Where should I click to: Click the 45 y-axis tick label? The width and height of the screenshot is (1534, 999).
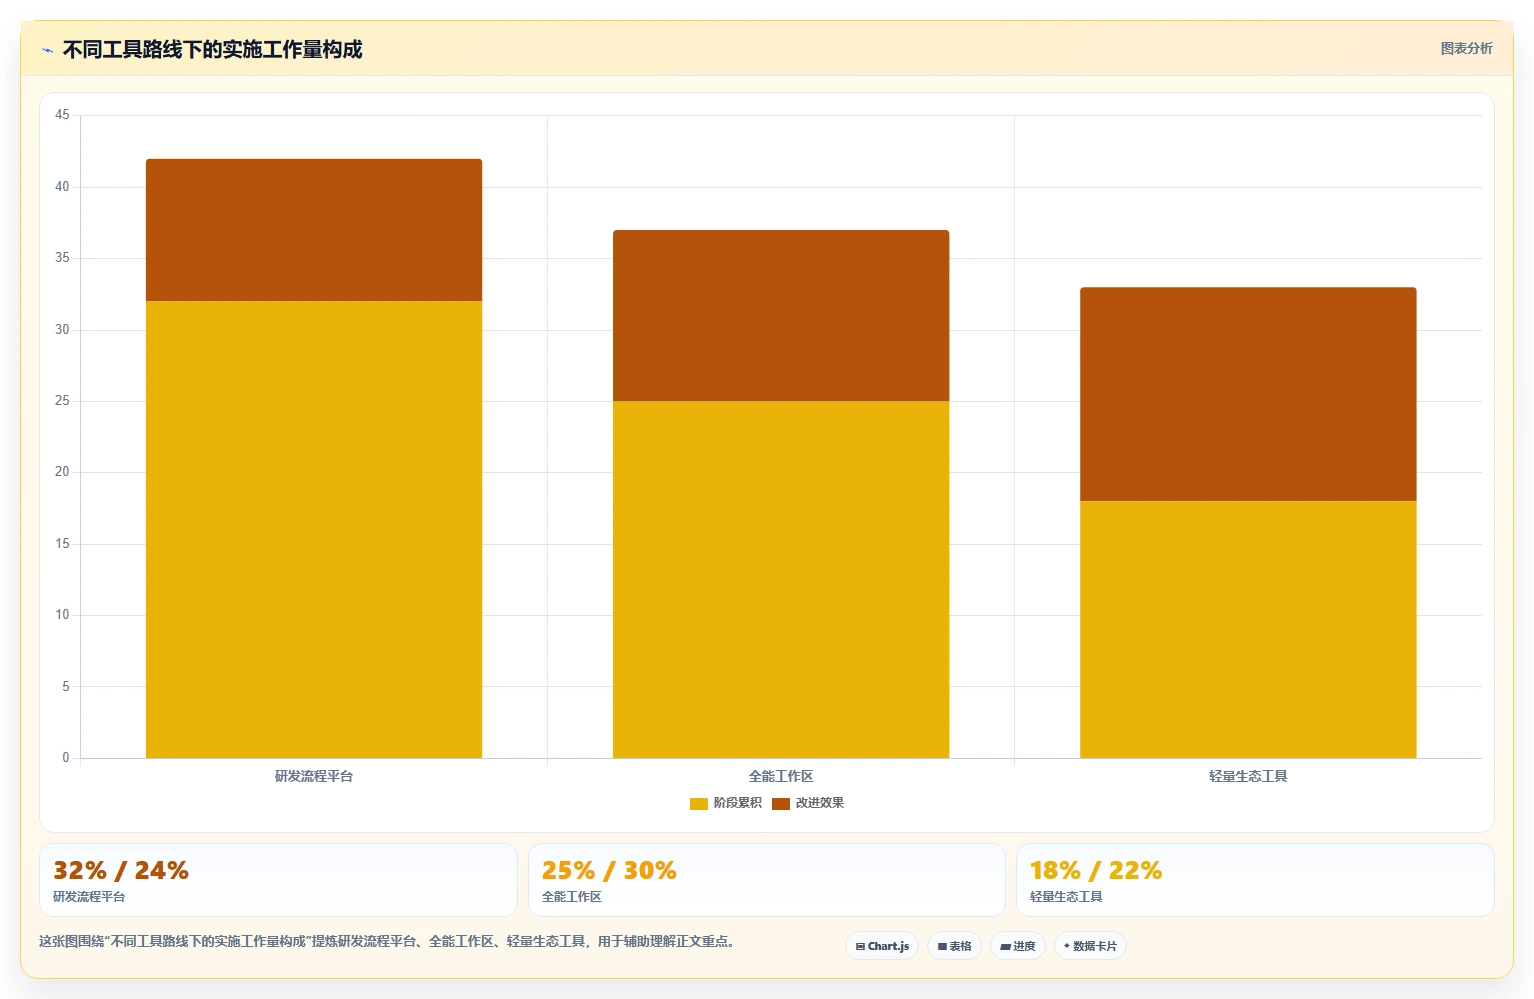[62, 115]
